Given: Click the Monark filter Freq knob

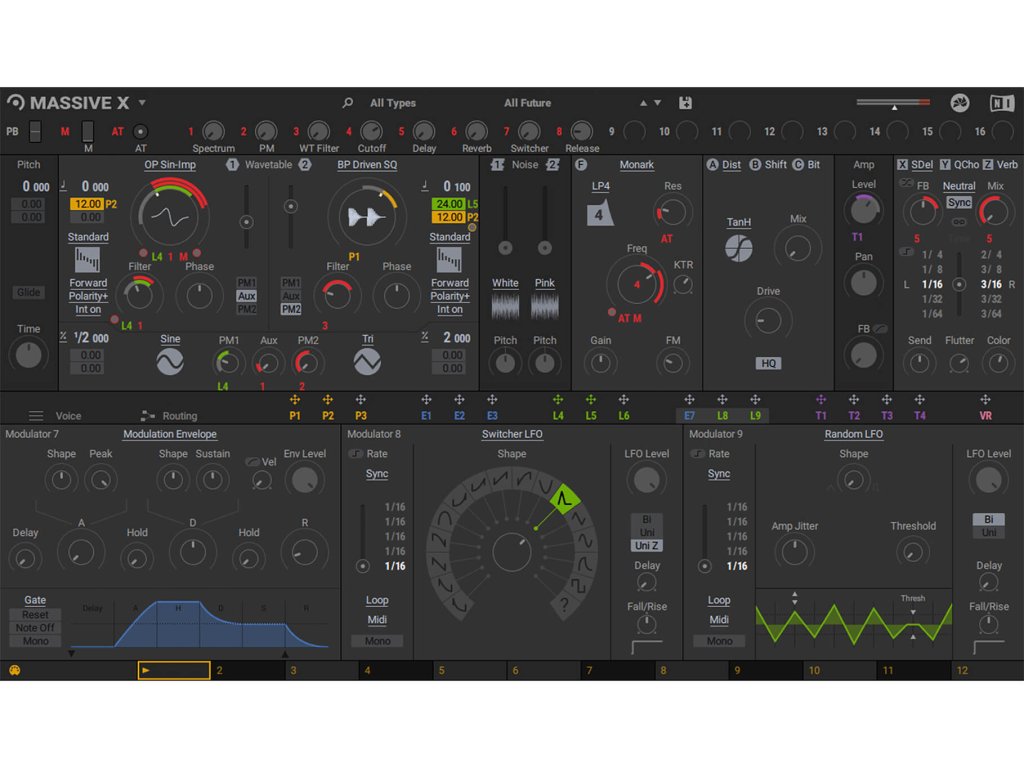Looking at the screenshot, I should click(x=636, y=285).
